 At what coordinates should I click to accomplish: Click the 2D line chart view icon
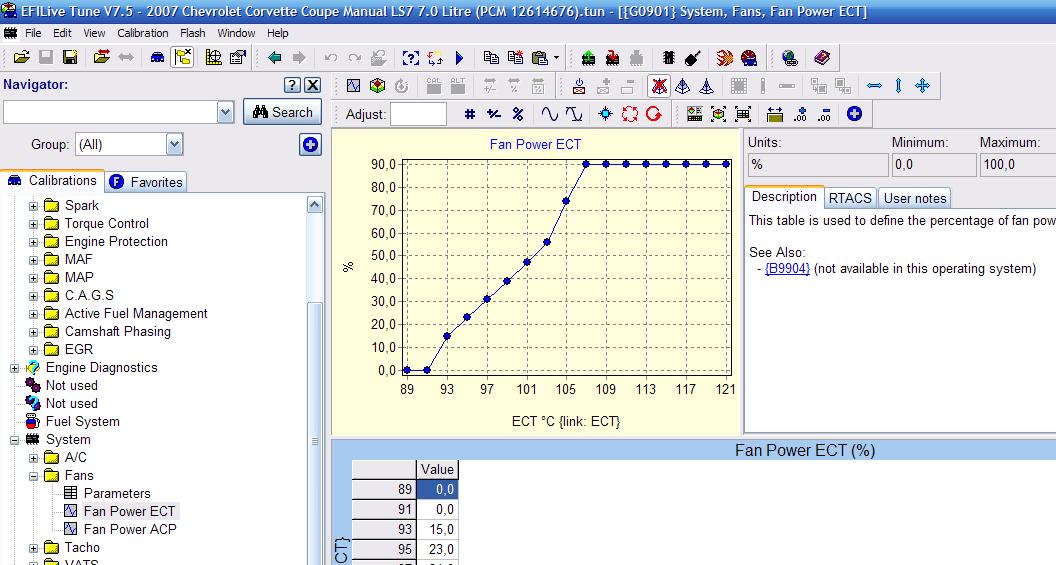pos(354,86)
